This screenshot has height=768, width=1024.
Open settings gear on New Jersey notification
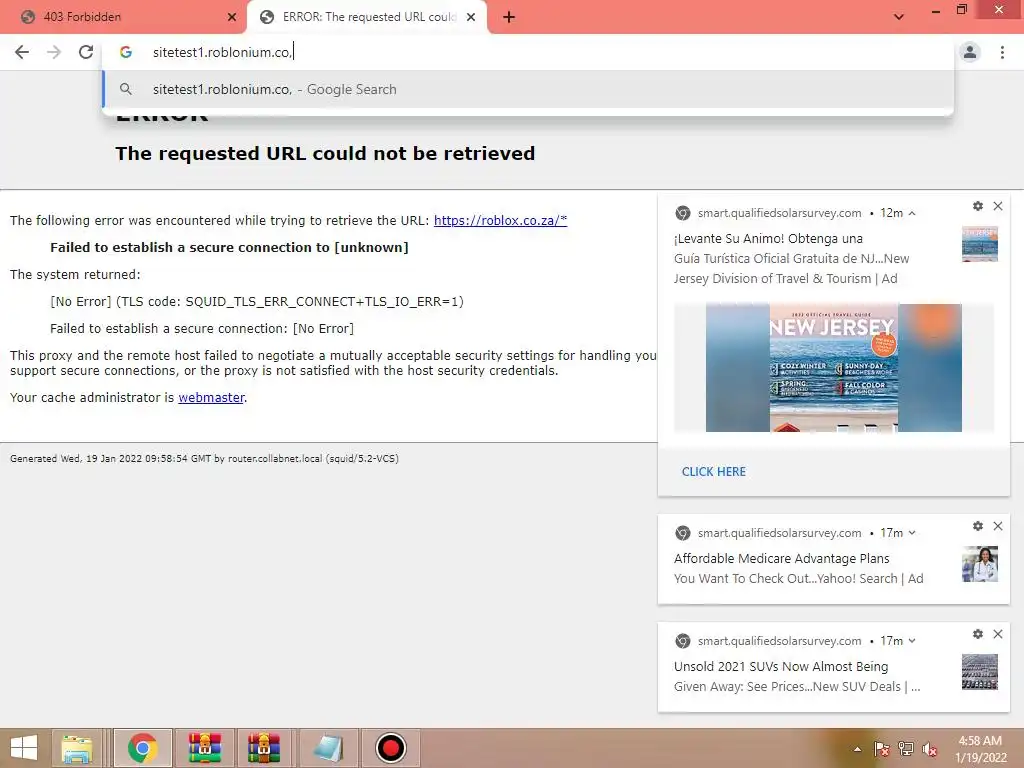click(978, 206)
